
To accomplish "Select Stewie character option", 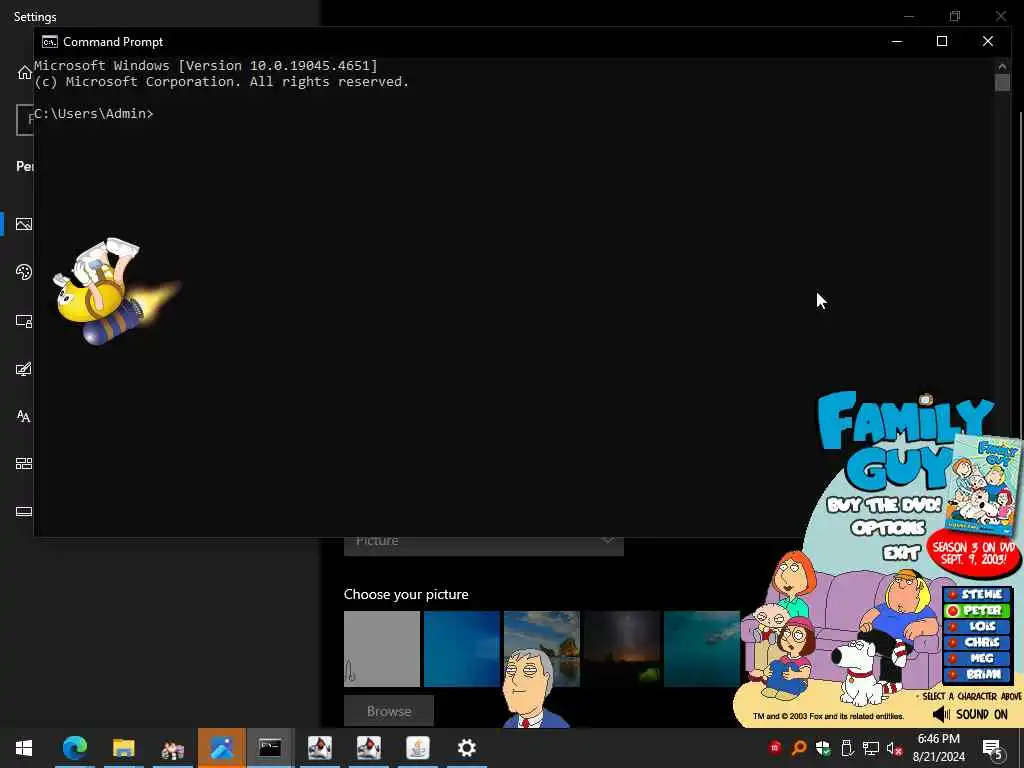I will (x=978, y=594).
